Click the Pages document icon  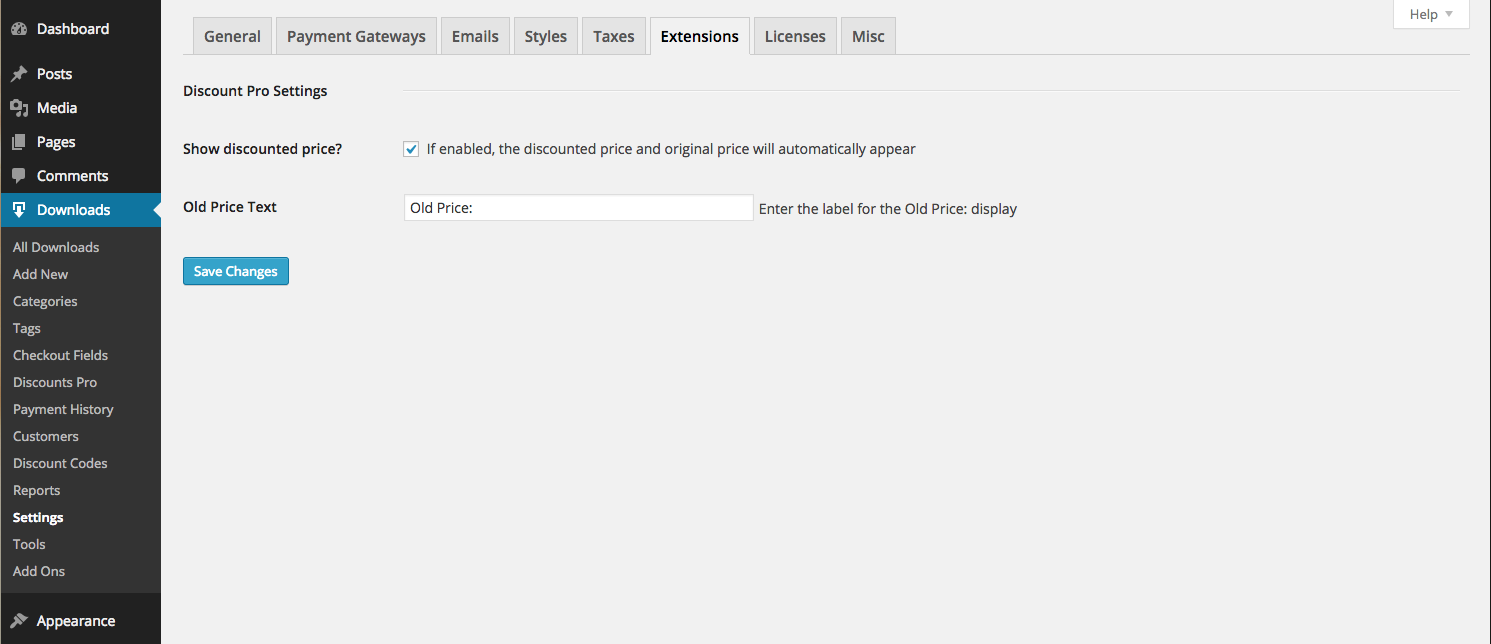click(x=19, y=142)
